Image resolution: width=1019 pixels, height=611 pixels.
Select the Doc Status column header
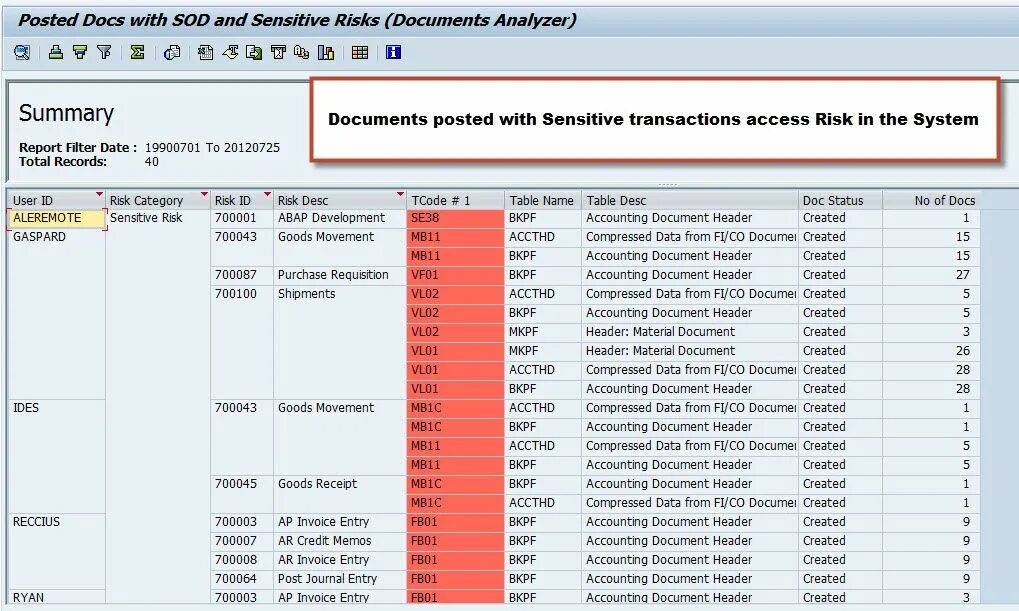[x=840, y=200]
